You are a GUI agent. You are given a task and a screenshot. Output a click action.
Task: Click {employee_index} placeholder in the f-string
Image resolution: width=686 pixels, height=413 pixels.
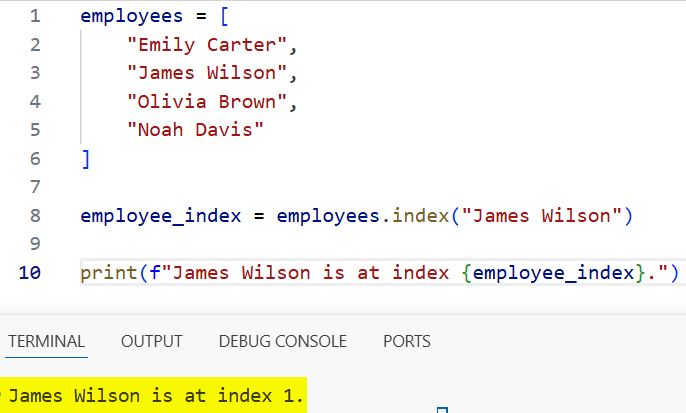pos(553,273)
